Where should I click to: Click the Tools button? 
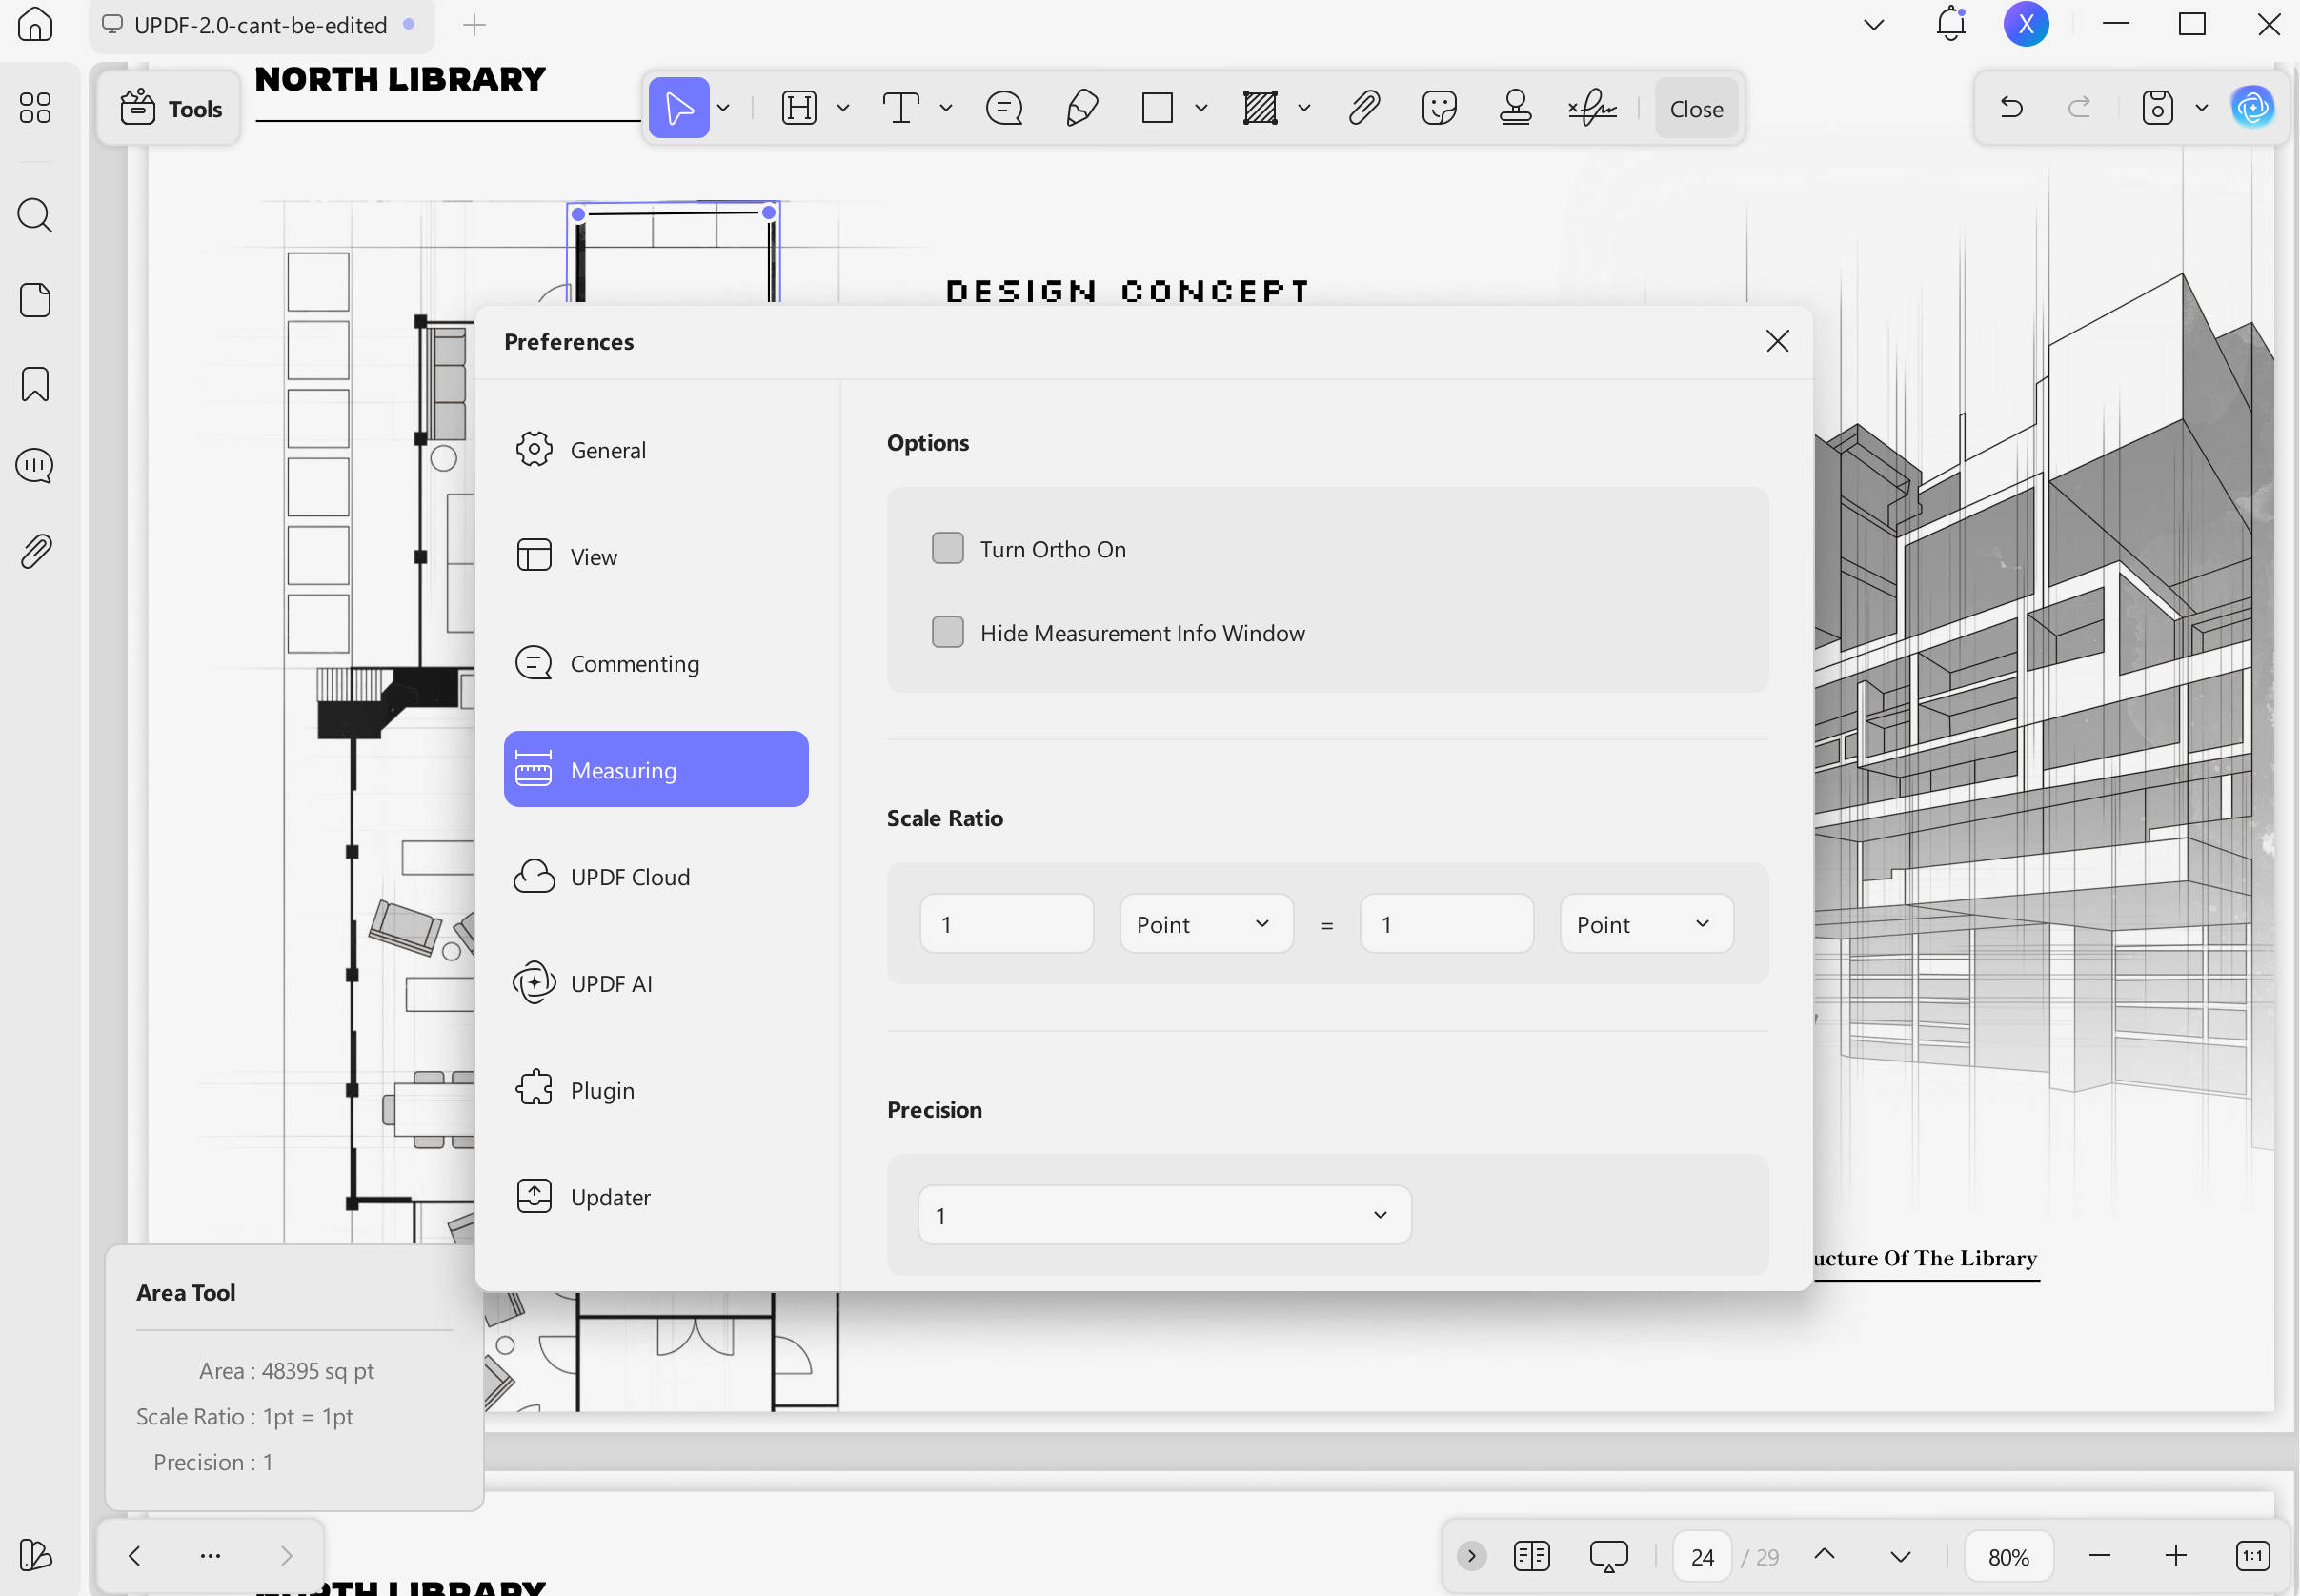click(170, 108)
